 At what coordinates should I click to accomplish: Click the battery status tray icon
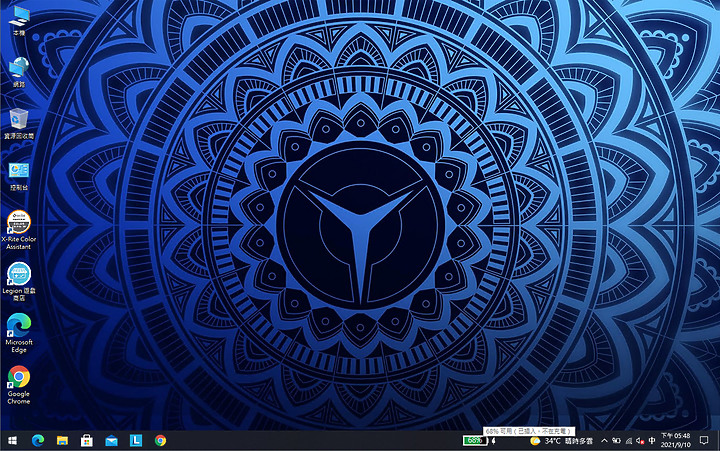coord(616,441)
